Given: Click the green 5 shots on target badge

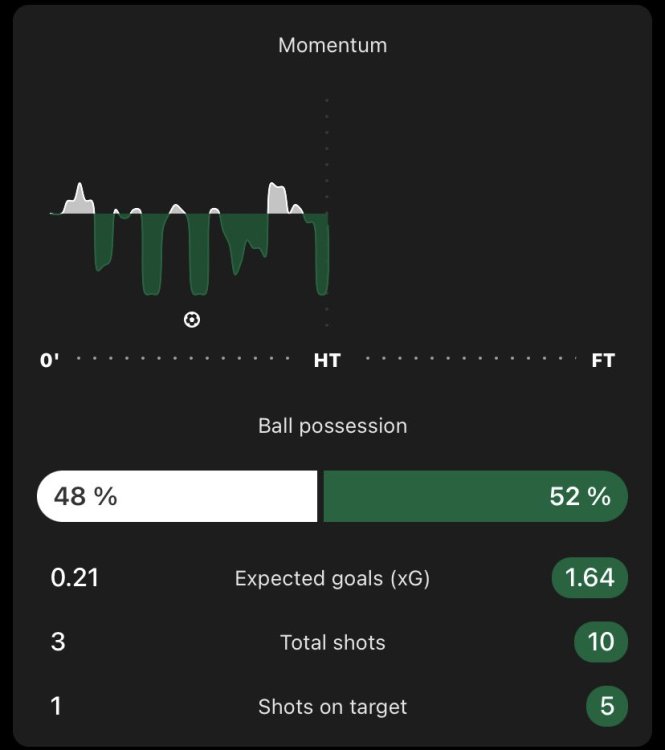Looking at the screenshot, I should pyautogui.click(x=607, y=706).
